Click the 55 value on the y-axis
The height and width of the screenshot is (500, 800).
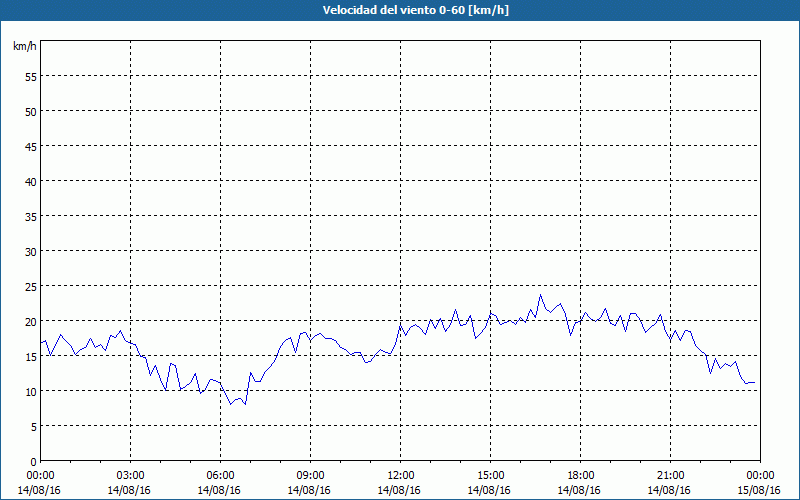coord(31,77)
